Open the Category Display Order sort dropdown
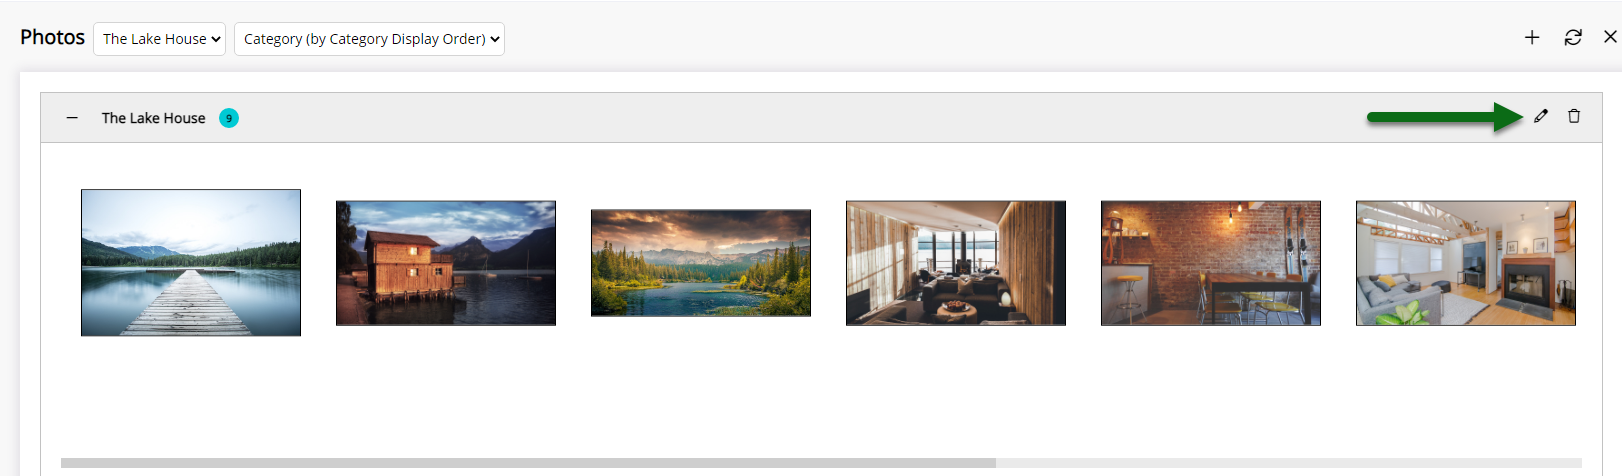This screenshot has width=1622, height=476. click(369, 39)
